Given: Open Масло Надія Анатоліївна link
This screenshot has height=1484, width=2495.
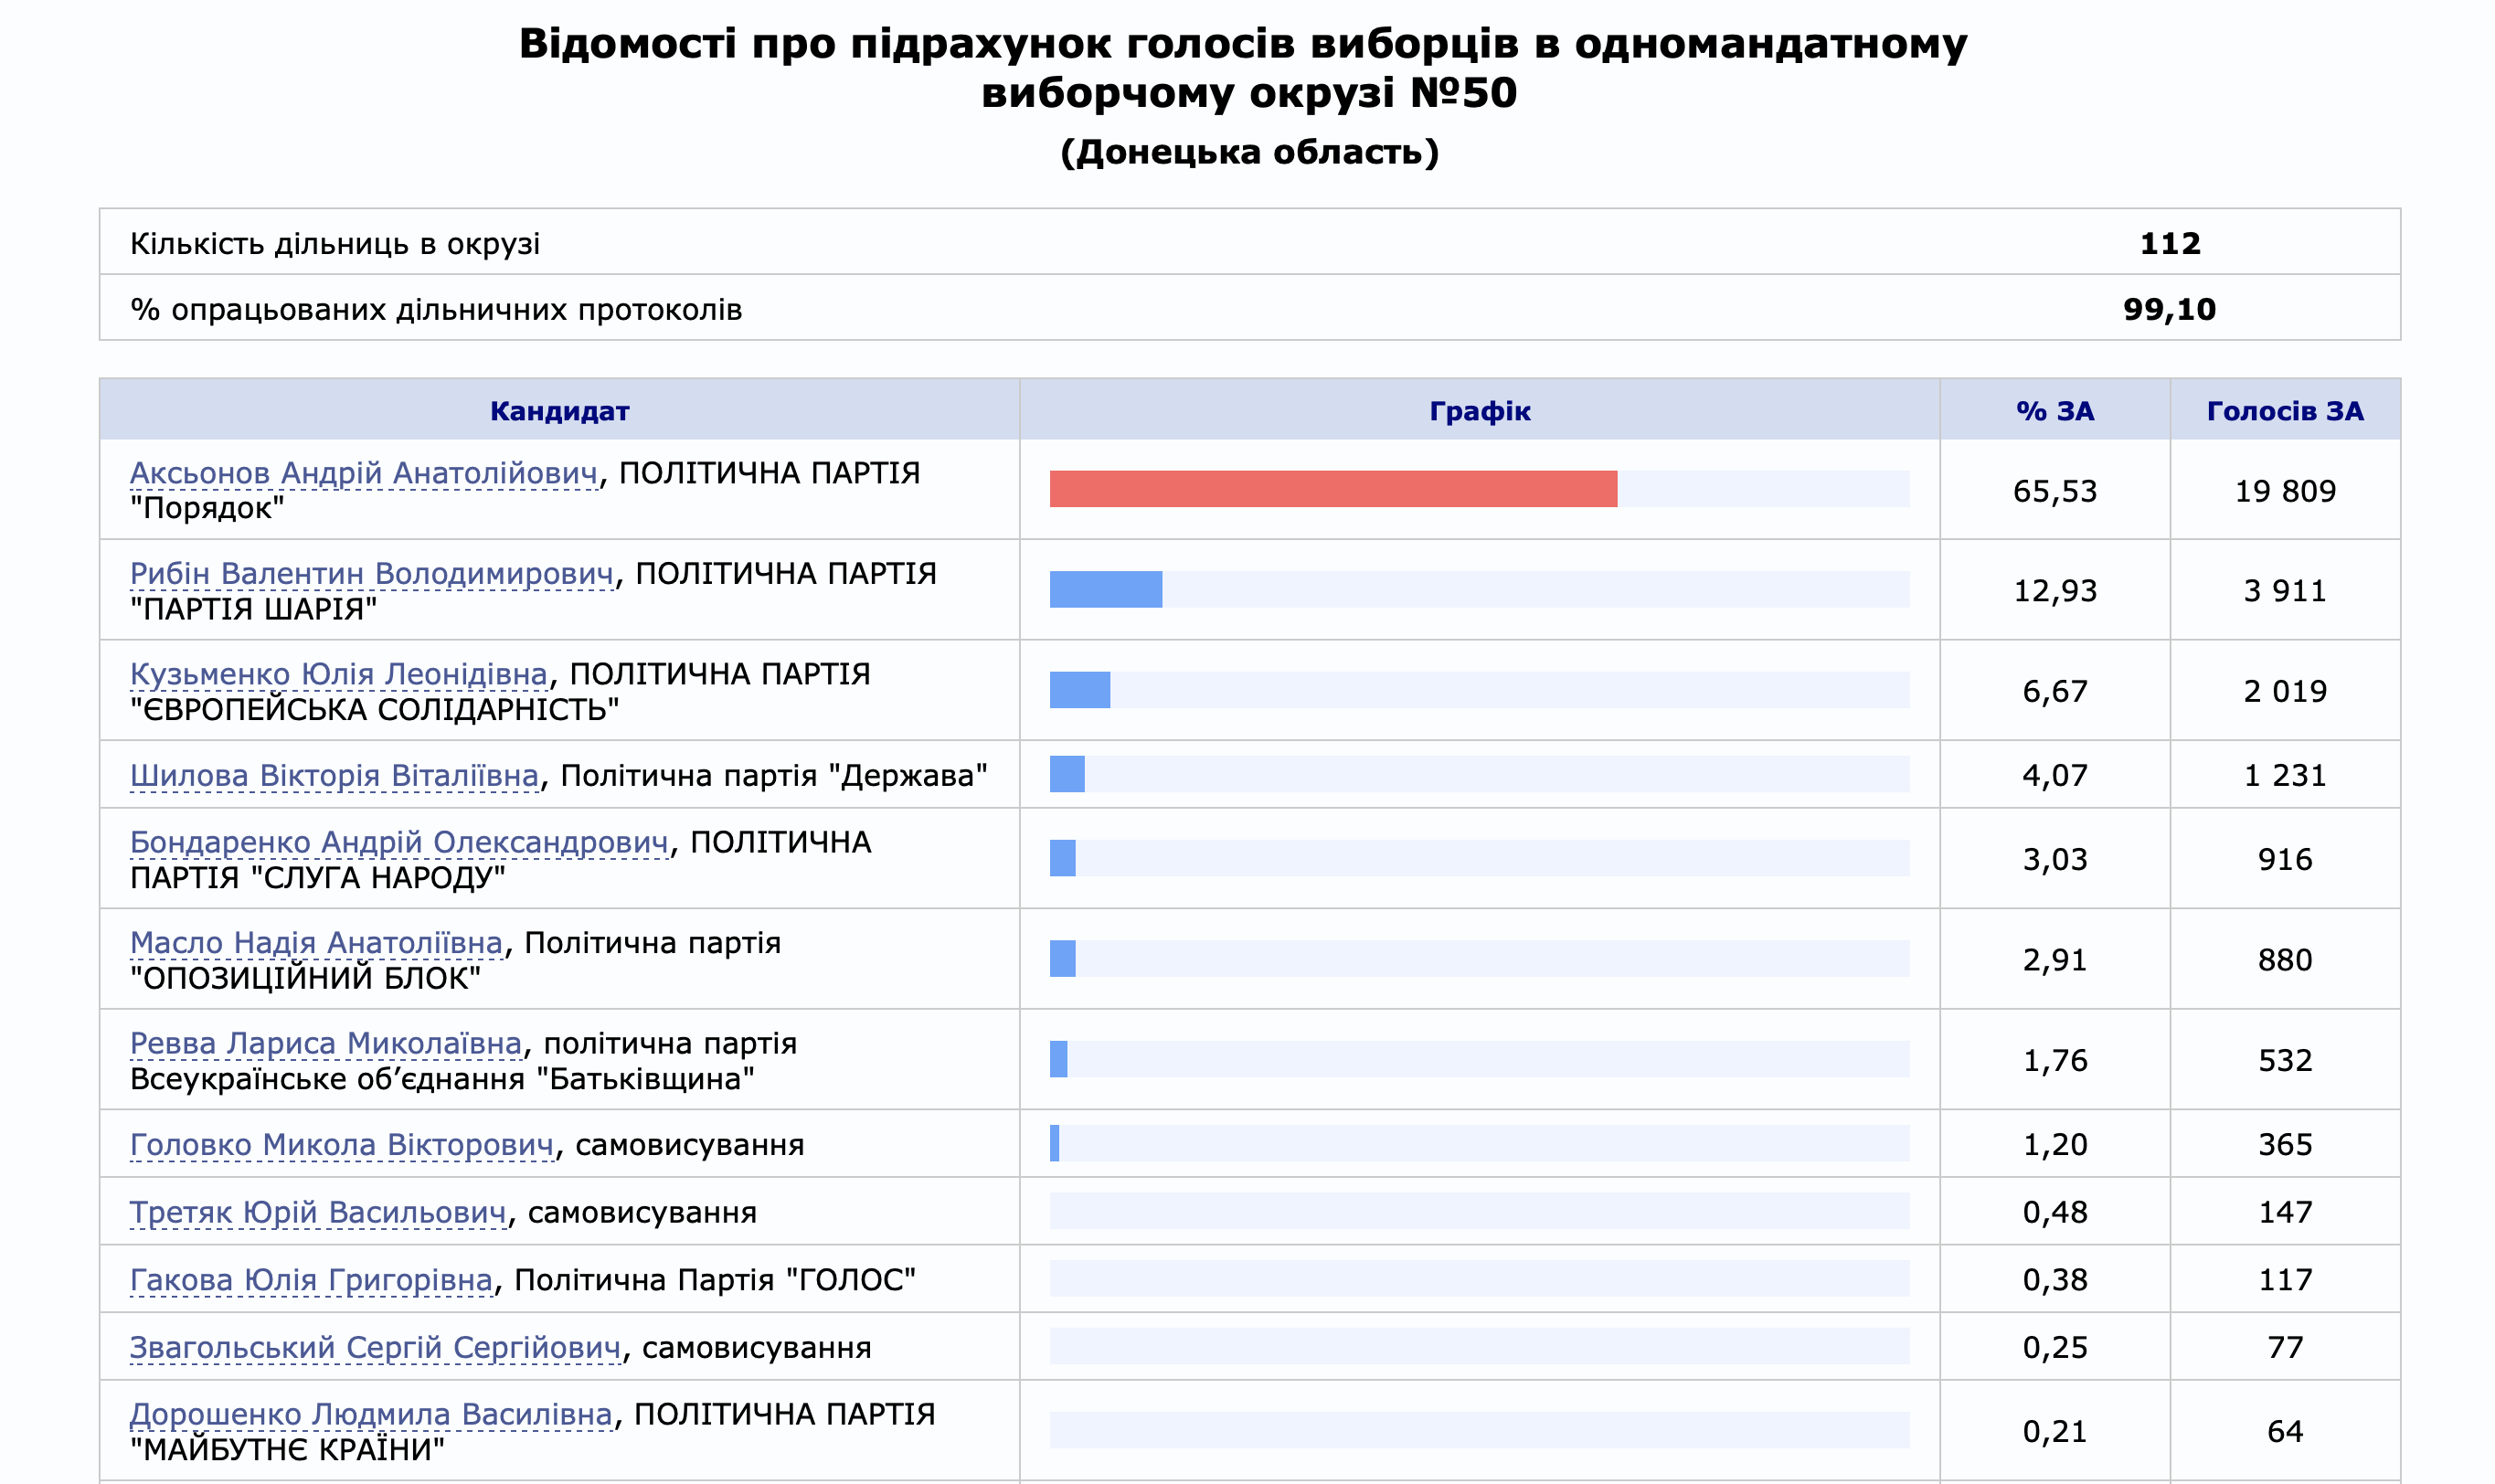Looking at the screenshot, I should point(316,943).
